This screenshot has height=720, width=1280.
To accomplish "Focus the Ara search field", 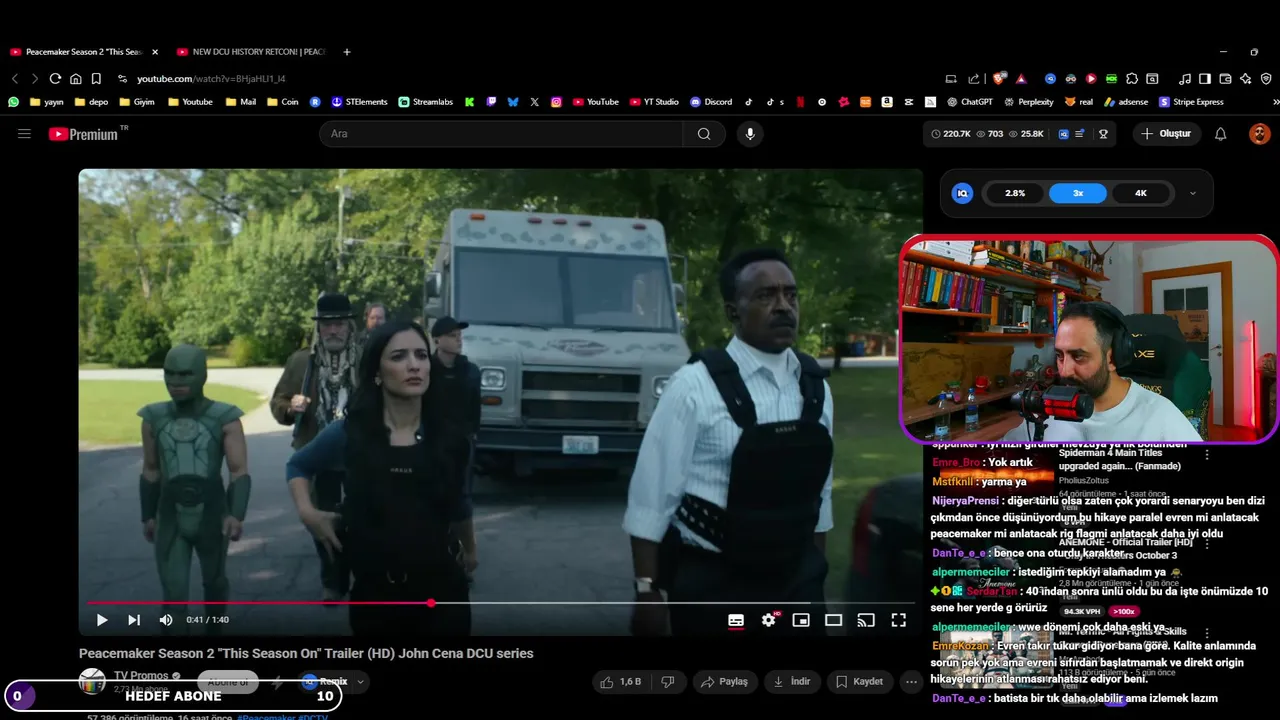I will click(502, 134).
